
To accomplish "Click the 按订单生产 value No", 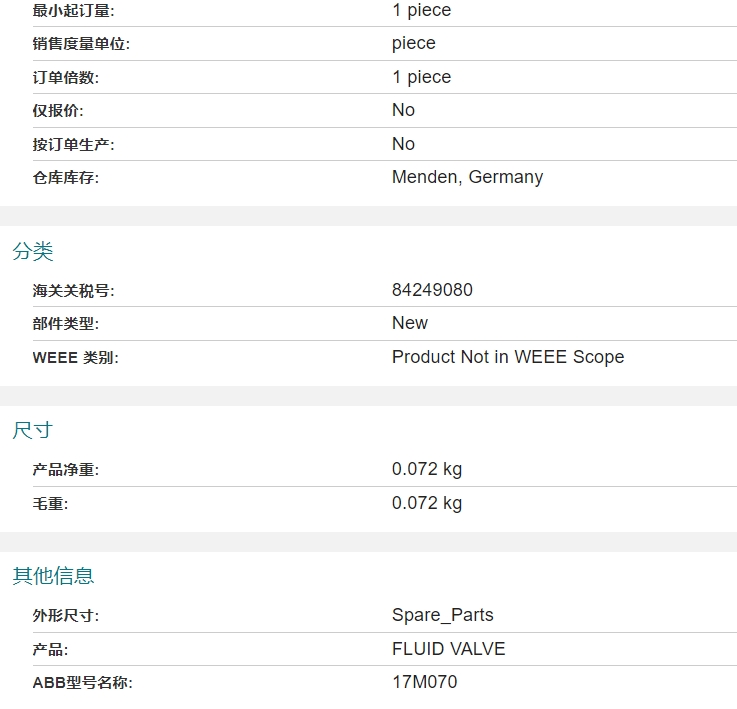I will point(403,144).
